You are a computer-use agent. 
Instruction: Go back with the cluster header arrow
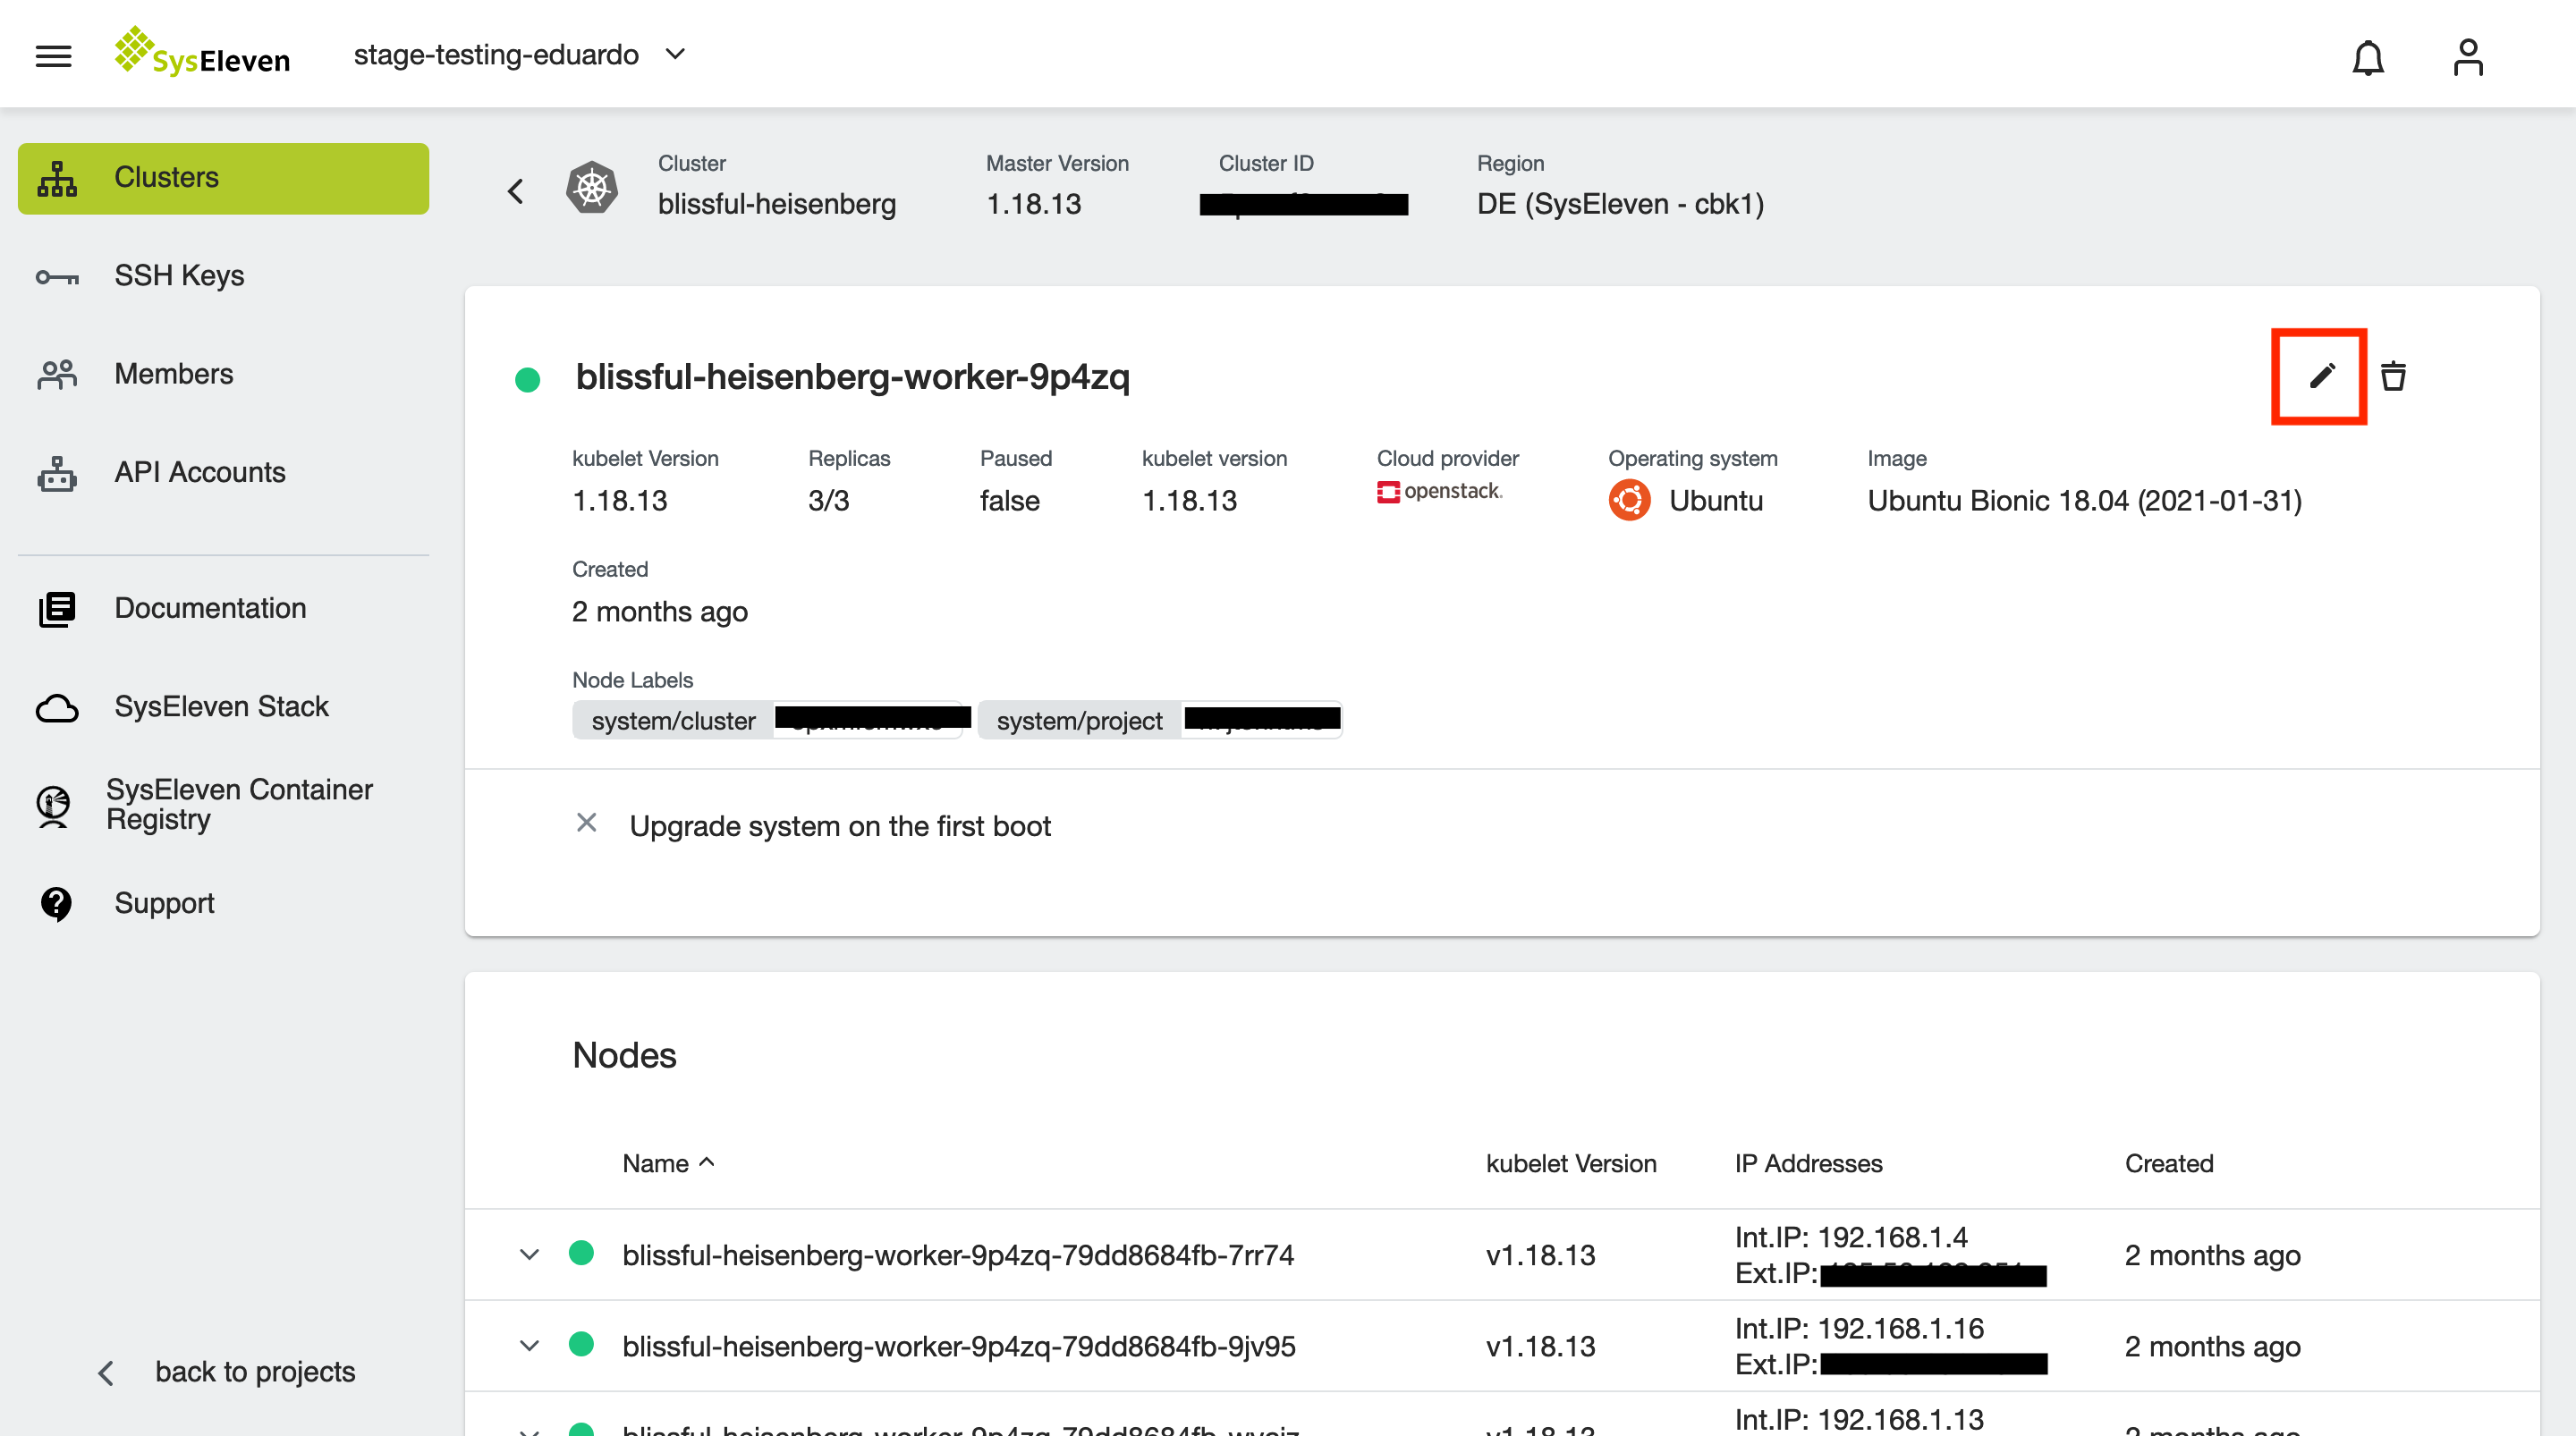pos(515,190)
